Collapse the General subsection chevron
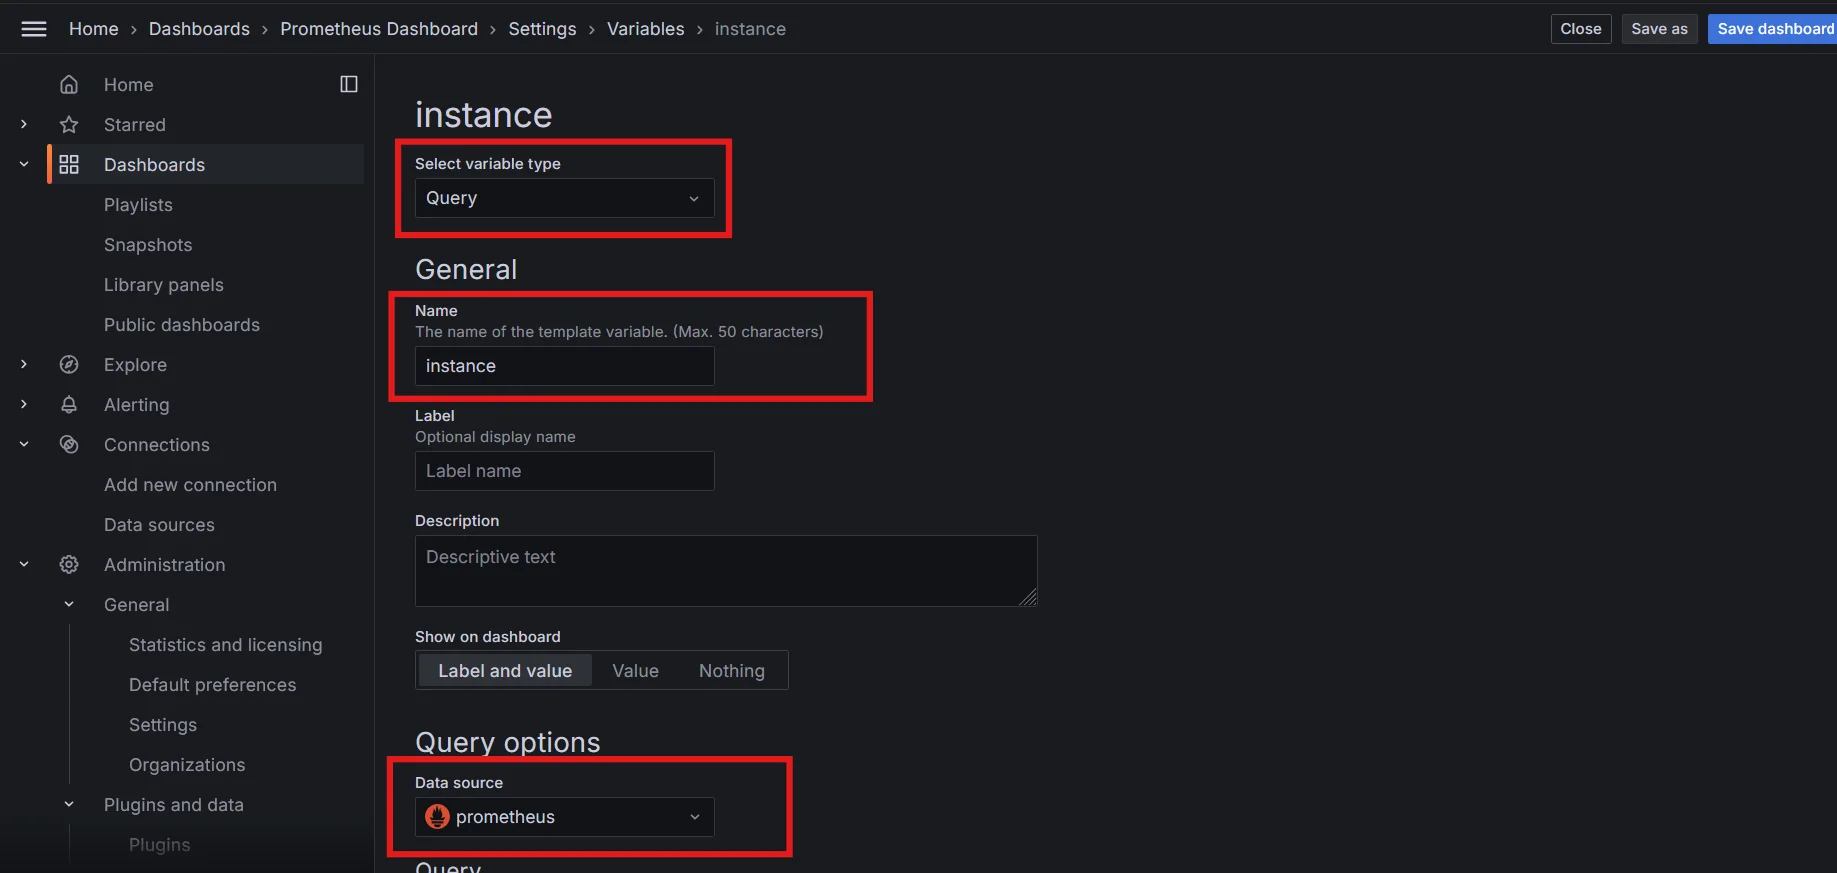The height and width of the screenshot is (873, 1837). (69, 604)
